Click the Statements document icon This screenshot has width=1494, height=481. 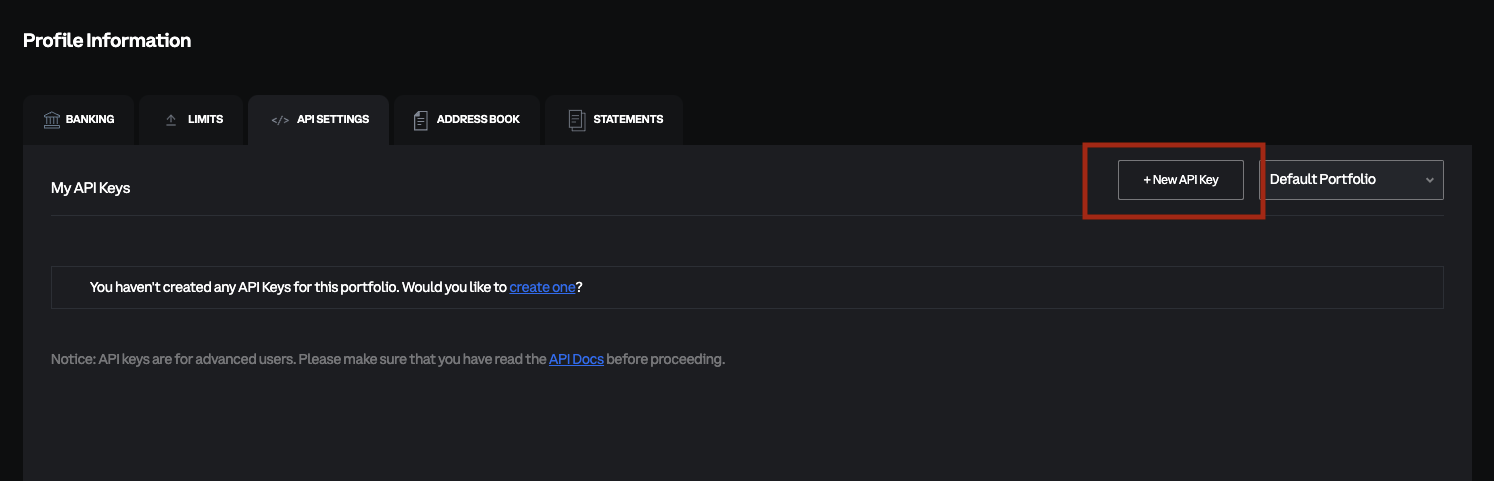pos(577,120)
